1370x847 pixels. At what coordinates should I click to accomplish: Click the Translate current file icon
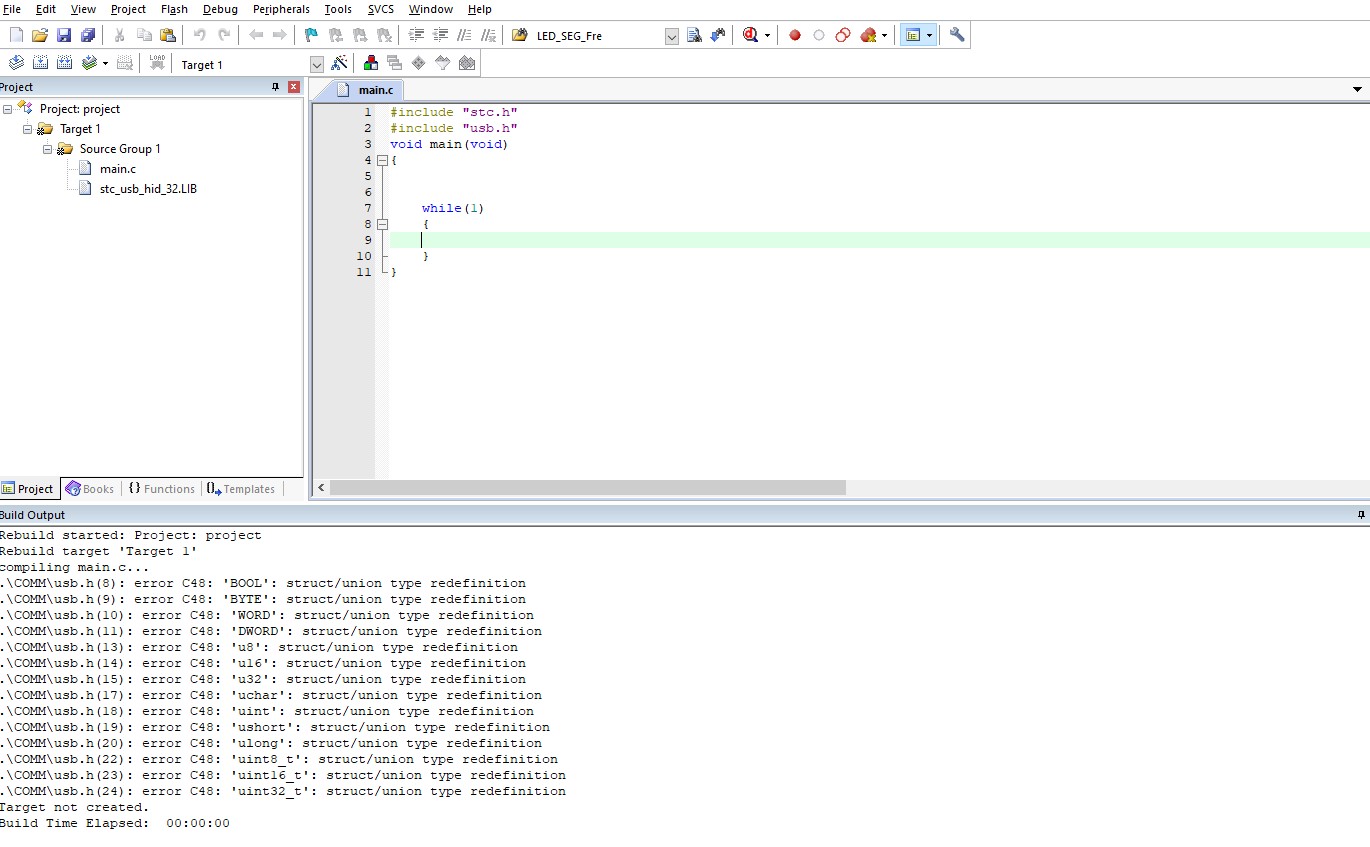tap(16, 63)
